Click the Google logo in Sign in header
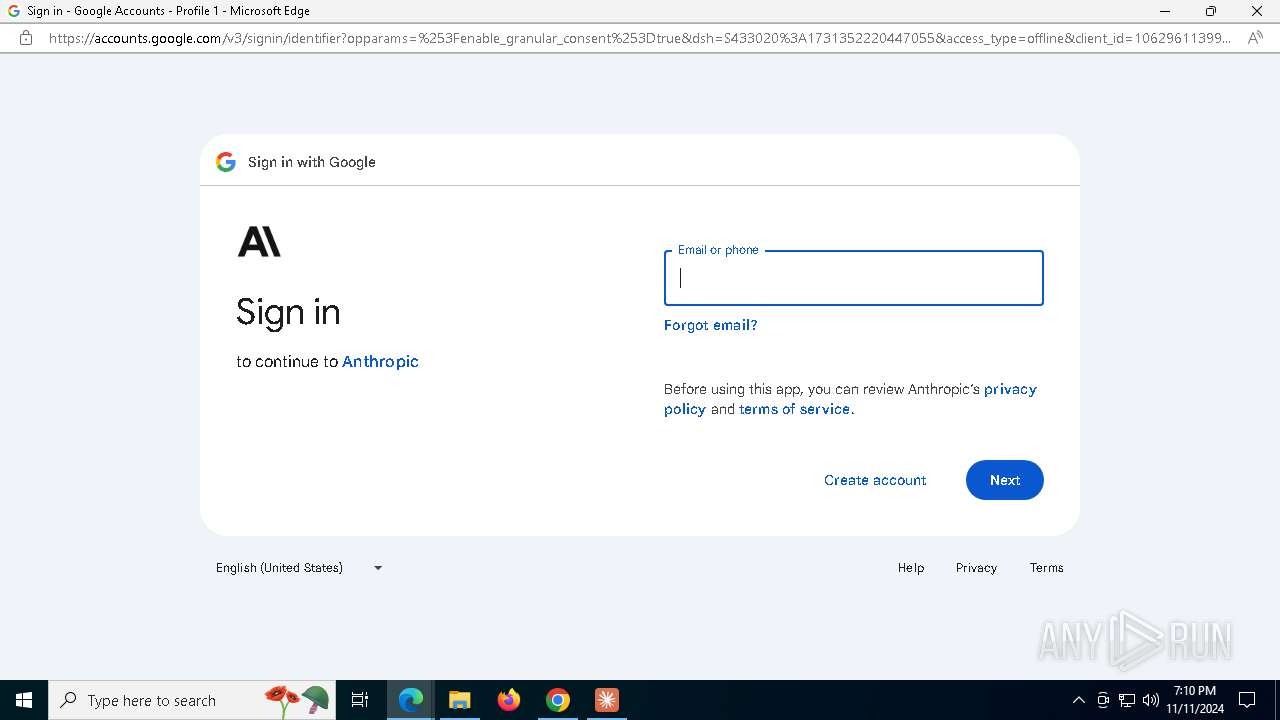Viewport: 1280px width, 720px height. (x=226, y=162)
